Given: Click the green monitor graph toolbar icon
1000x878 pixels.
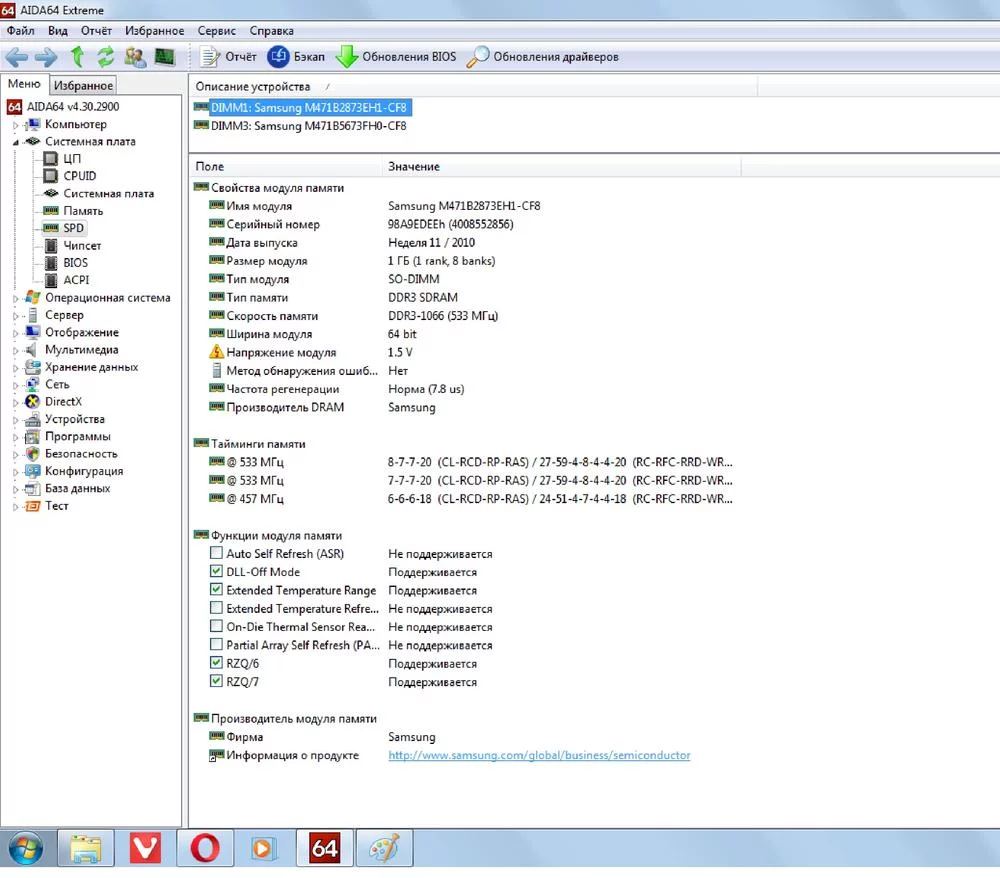Looking at the screenshot, I should [164, 57].
